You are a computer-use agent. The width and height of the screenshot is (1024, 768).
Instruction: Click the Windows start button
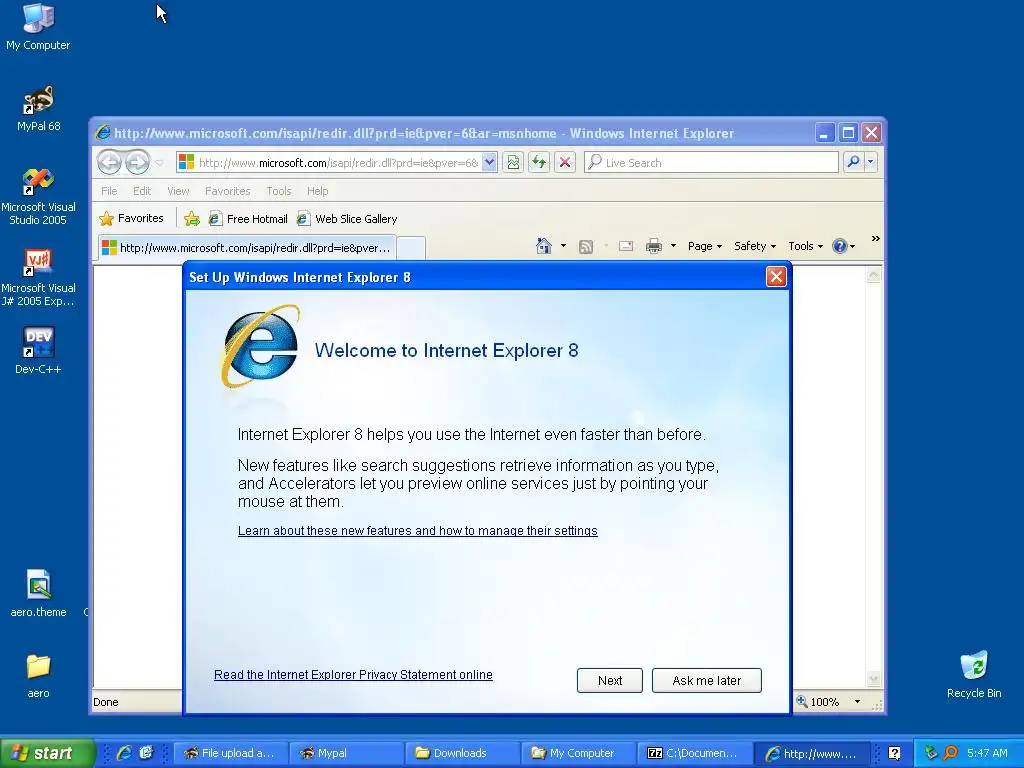pos(47,753)
